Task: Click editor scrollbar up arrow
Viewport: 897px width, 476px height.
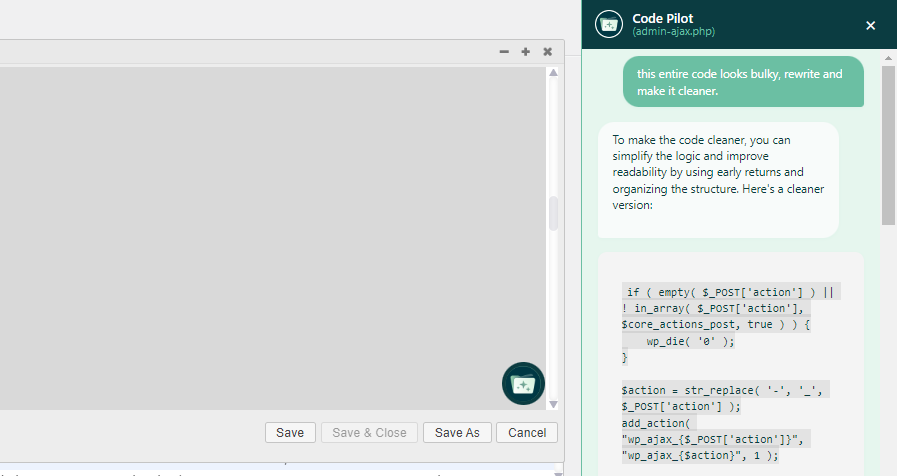Action: pos(553,73)
